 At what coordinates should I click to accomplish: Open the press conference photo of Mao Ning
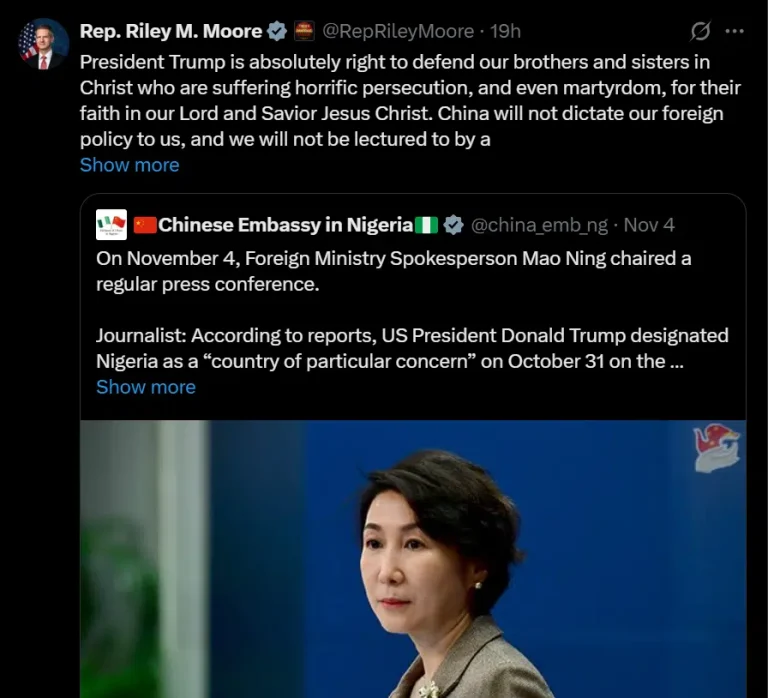413,559
